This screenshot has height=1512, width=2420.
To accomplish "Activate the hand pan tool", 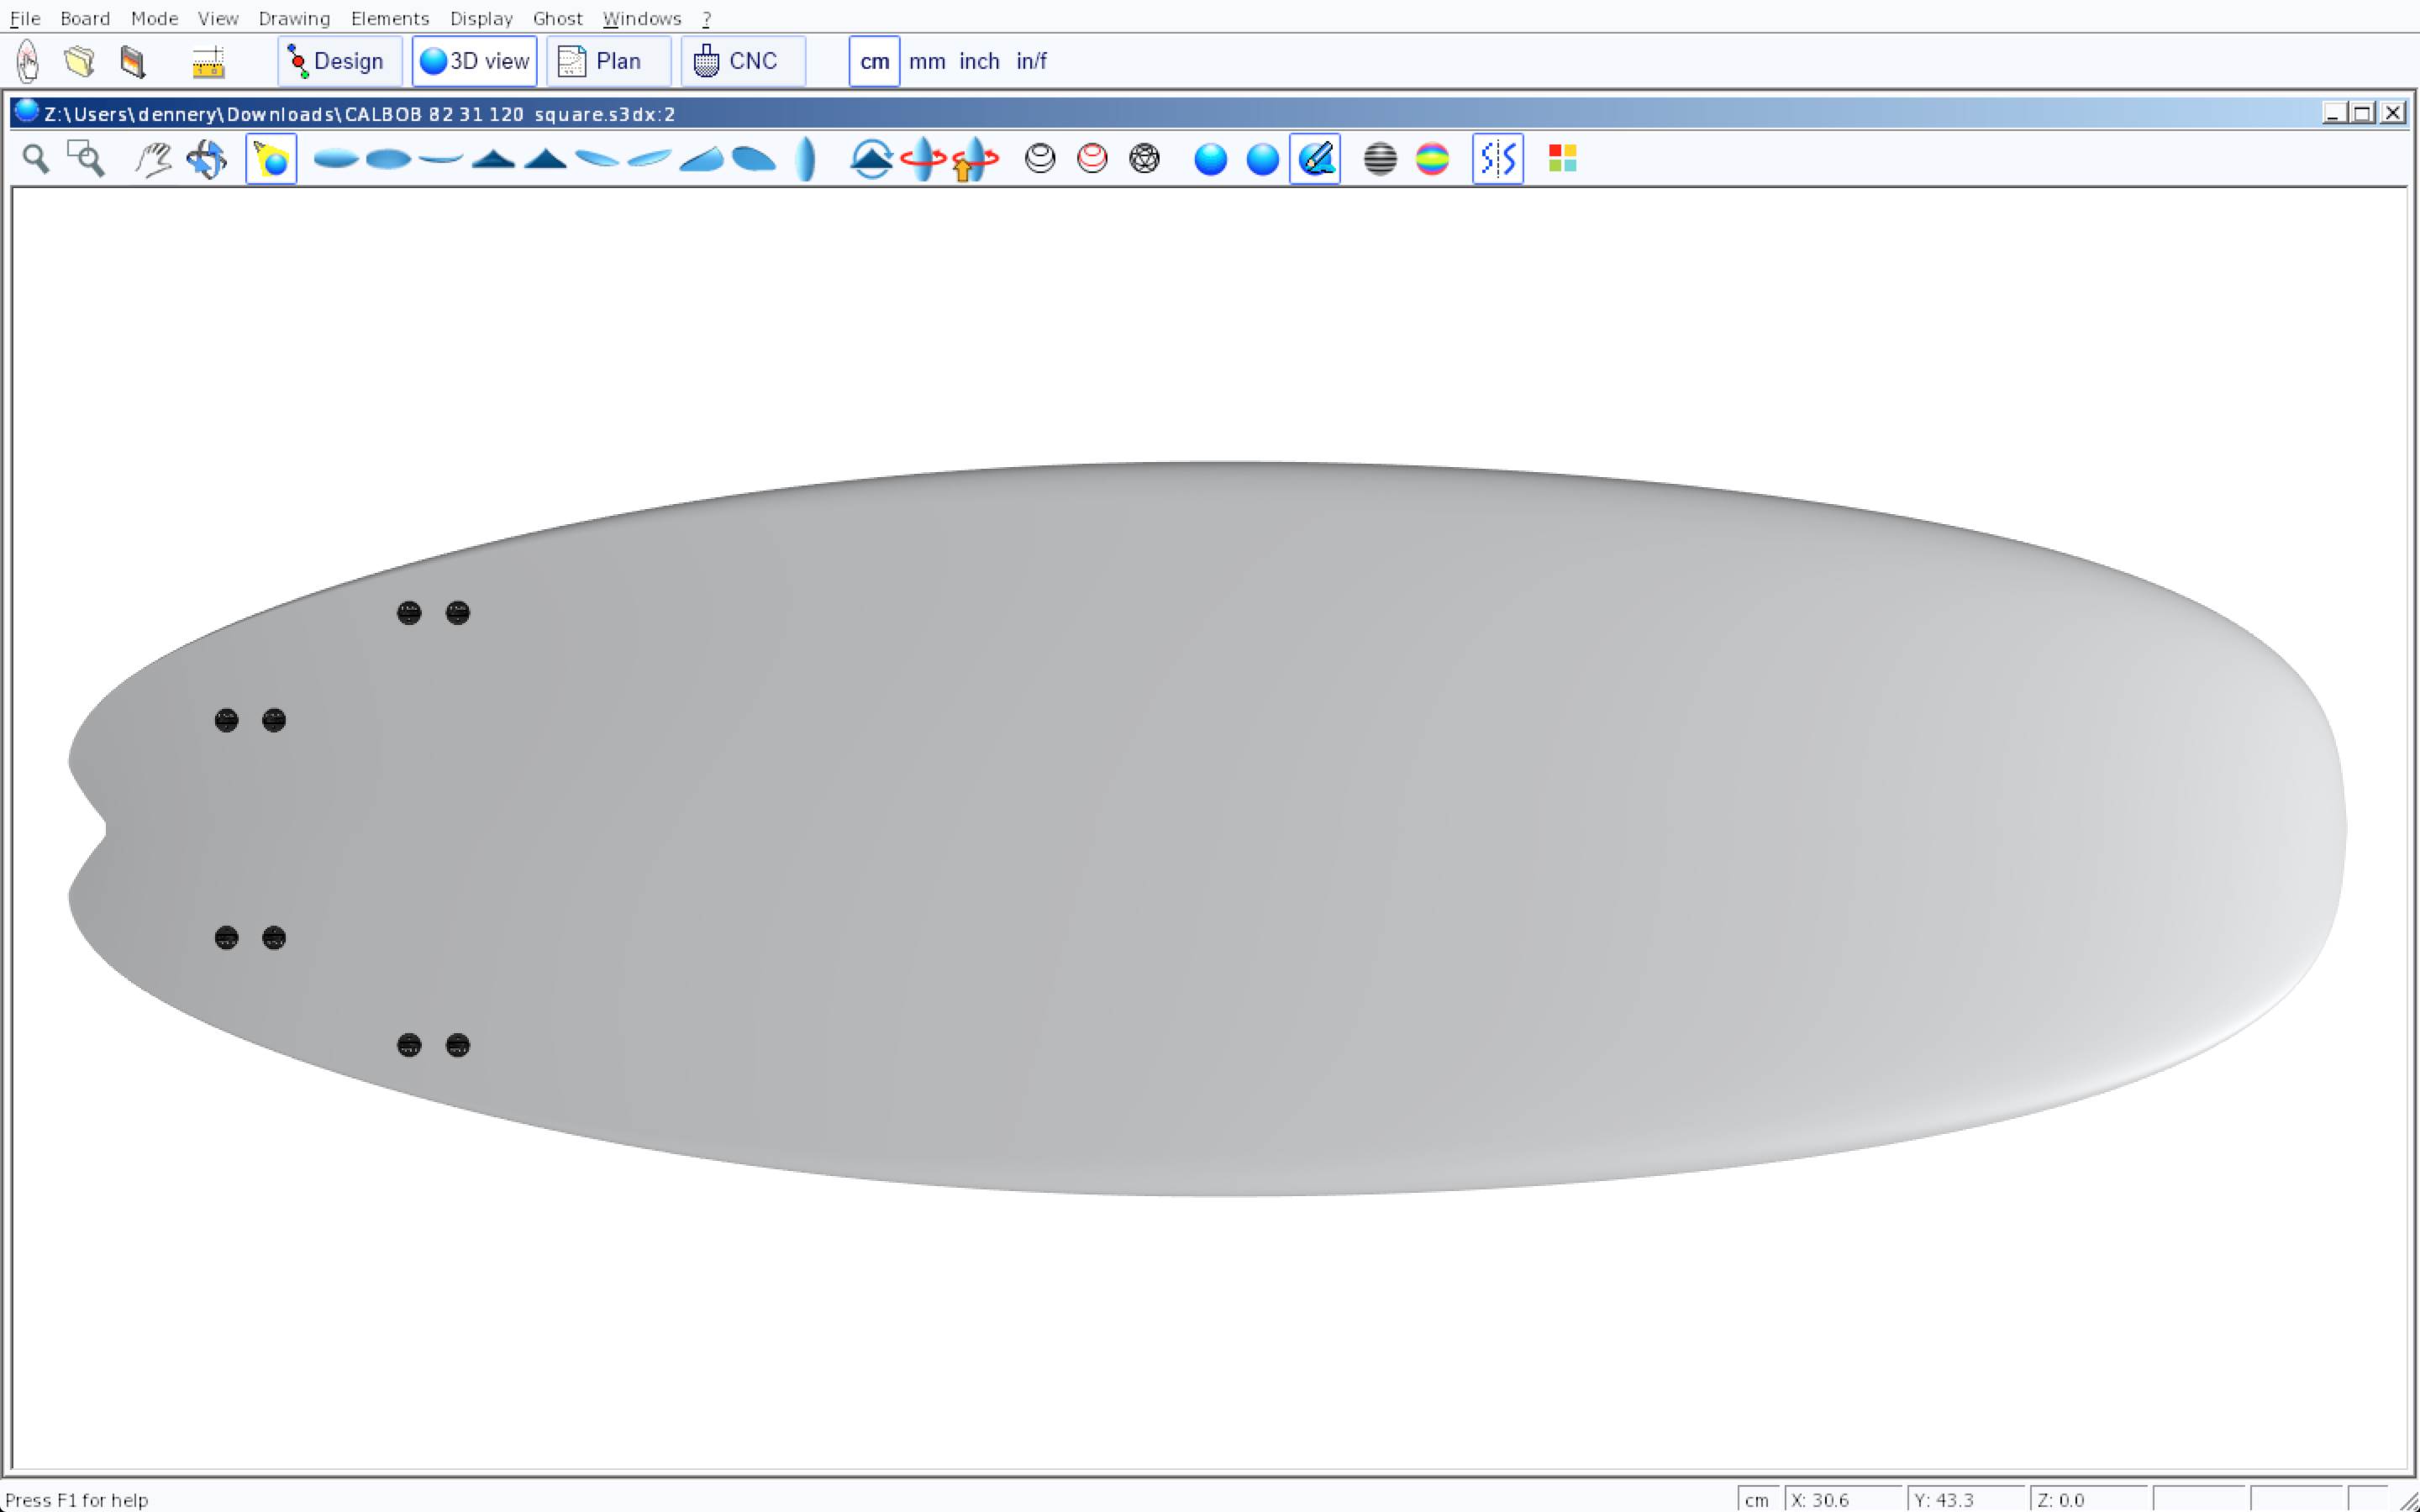I will (x=153, y=159).
